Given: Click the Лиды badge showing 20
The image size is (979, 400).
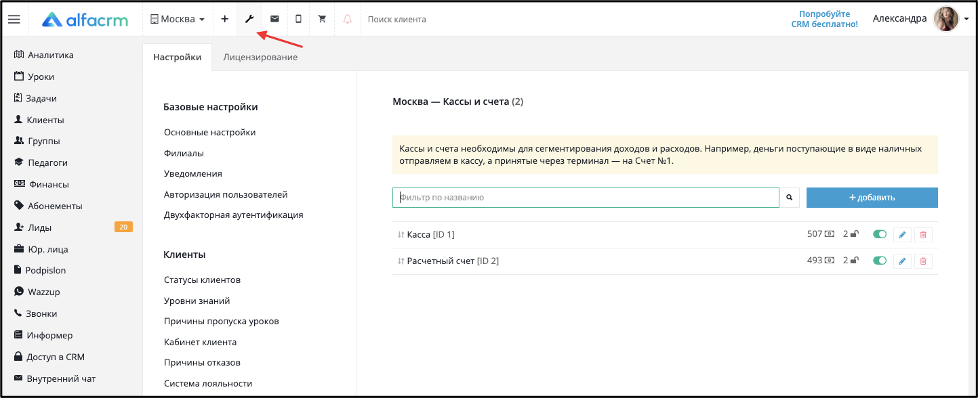Looking at the screenshot, I should 123,227.
